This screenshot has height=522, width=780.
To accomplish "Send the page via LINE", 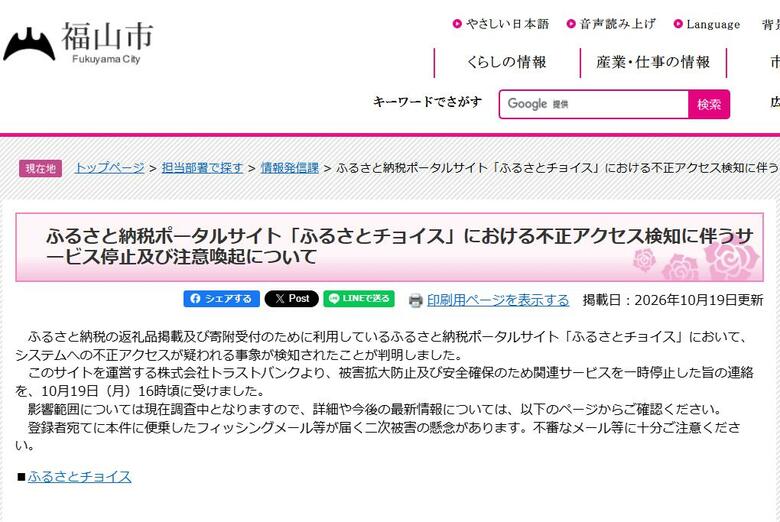I will [x=359, y=299].
